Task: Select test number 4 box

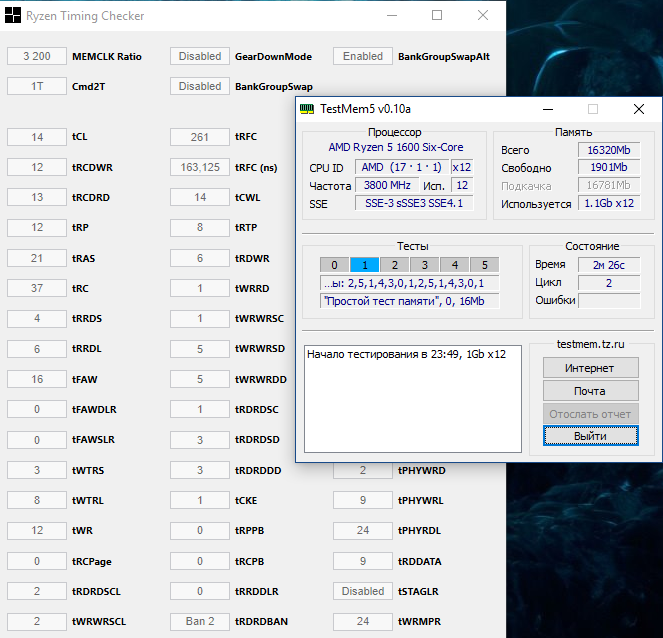Action: 455,265
